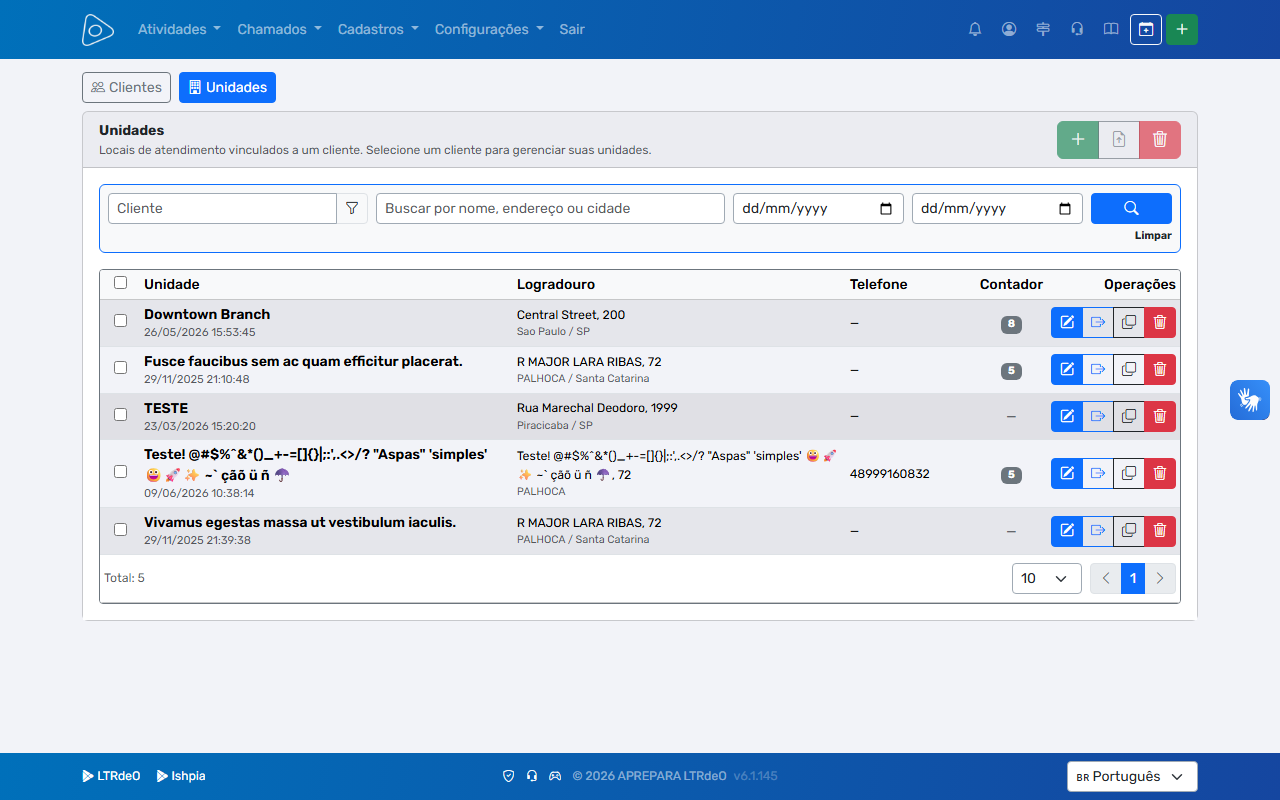Viewport: 1280px width, 800px height.
Task: Open the book documentation icon
Action: 1111,29
